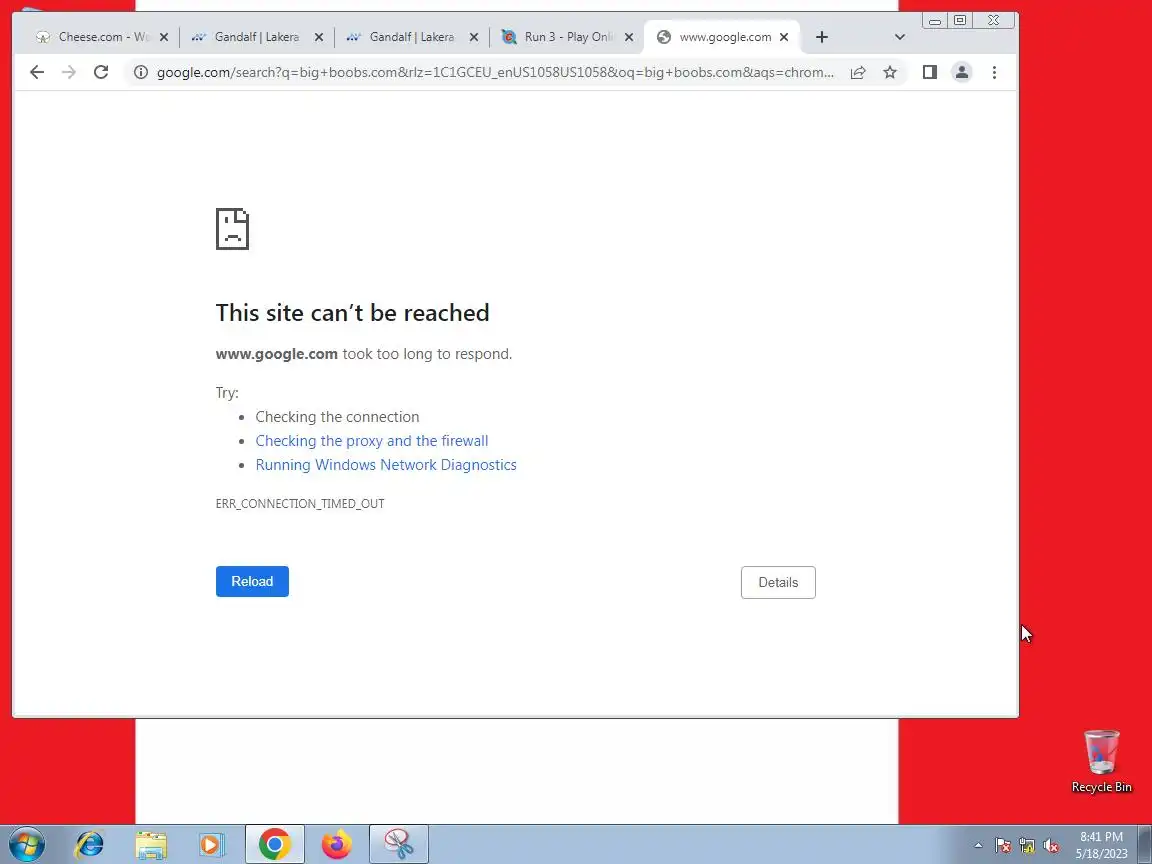Open Windows Explorer from the taskbar

point(151,845)
